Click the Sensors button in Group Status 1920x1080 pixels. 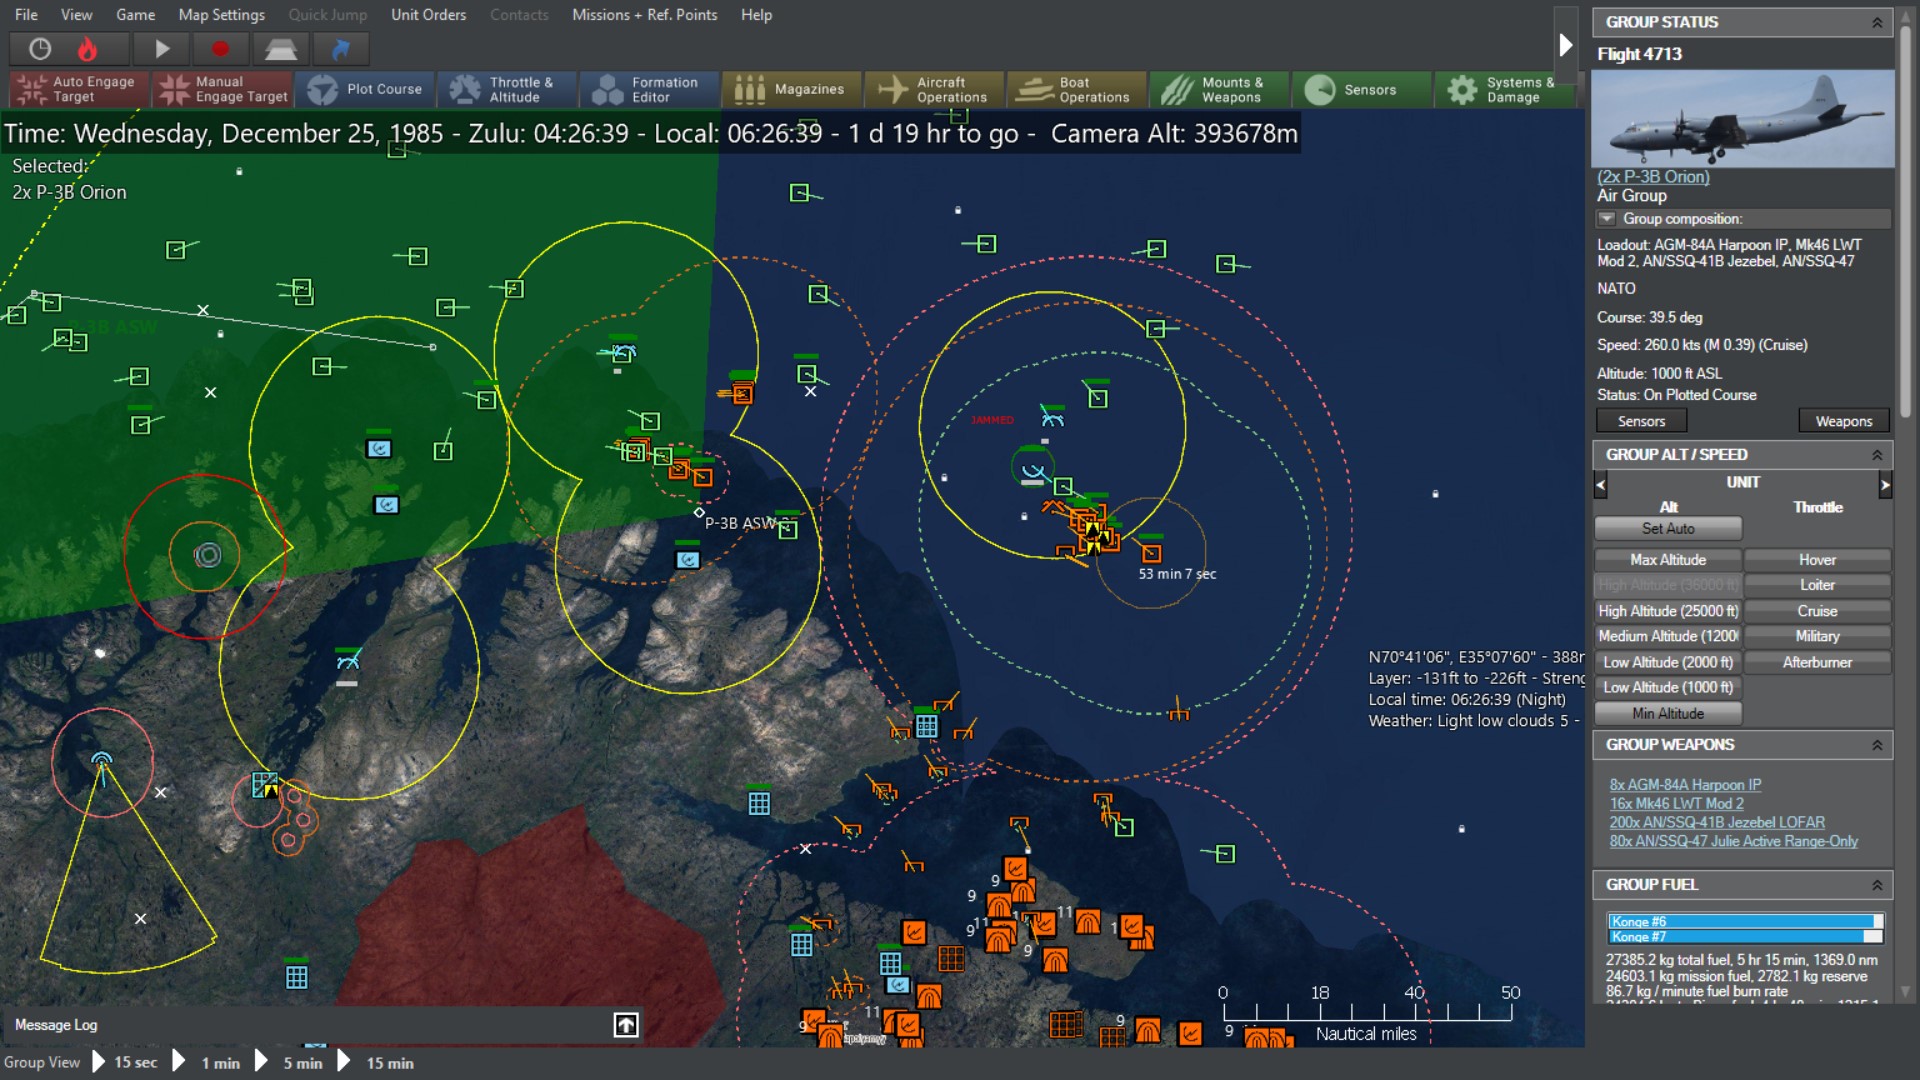click(1641, 421)
